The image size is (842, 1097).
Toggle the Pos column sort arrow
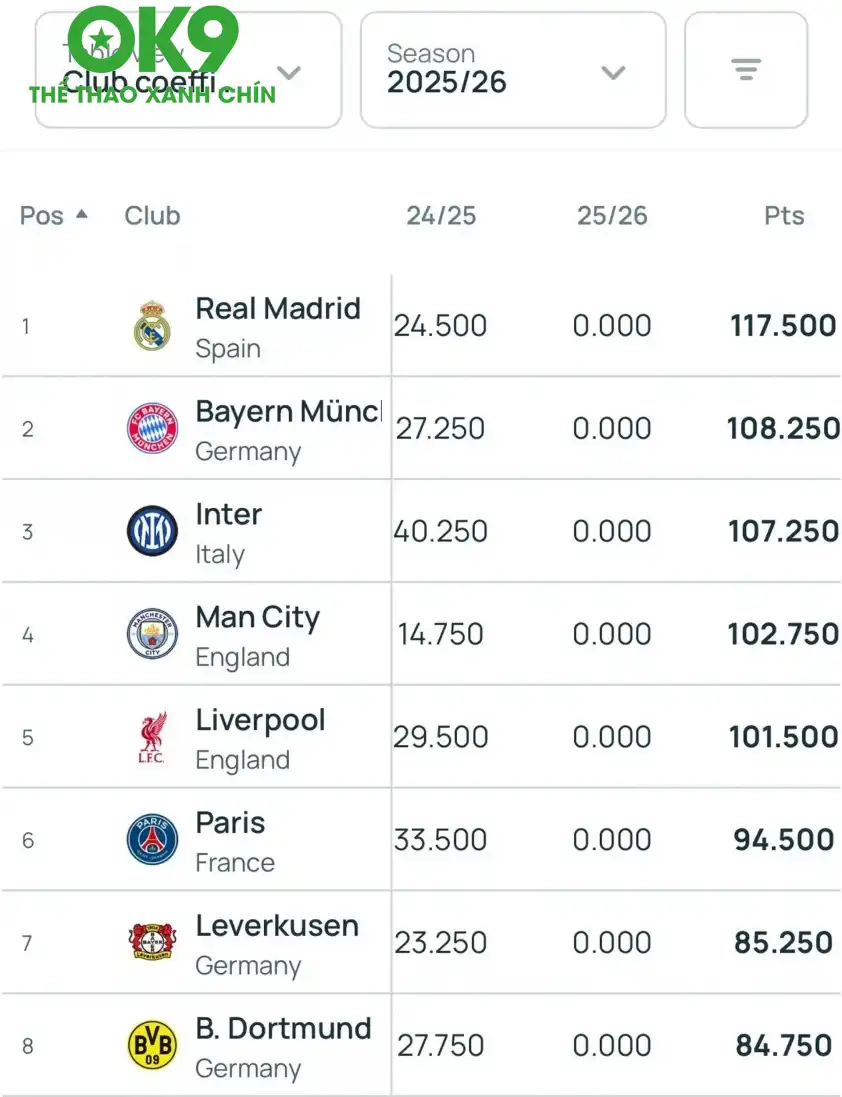pyautogui.click(x=80, y=214)
